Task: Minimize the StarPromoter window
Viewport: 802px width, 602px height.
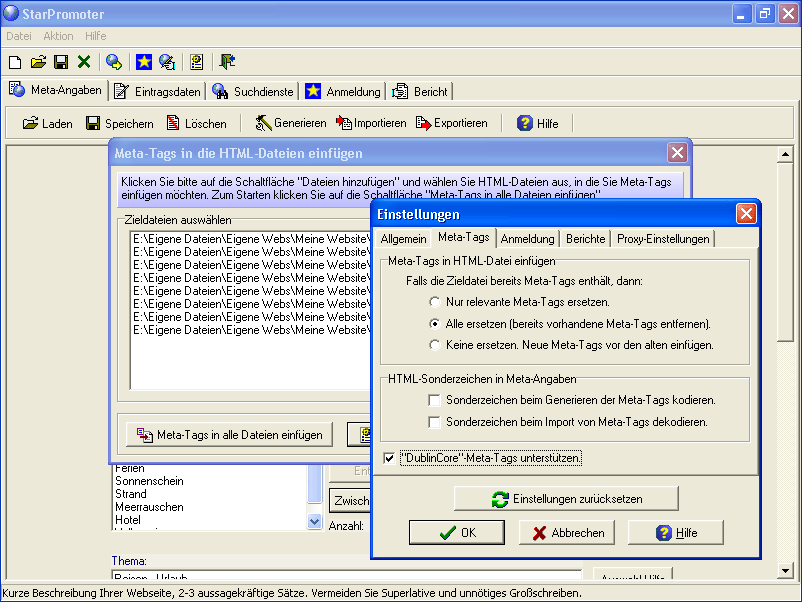Action: point(741,14)
